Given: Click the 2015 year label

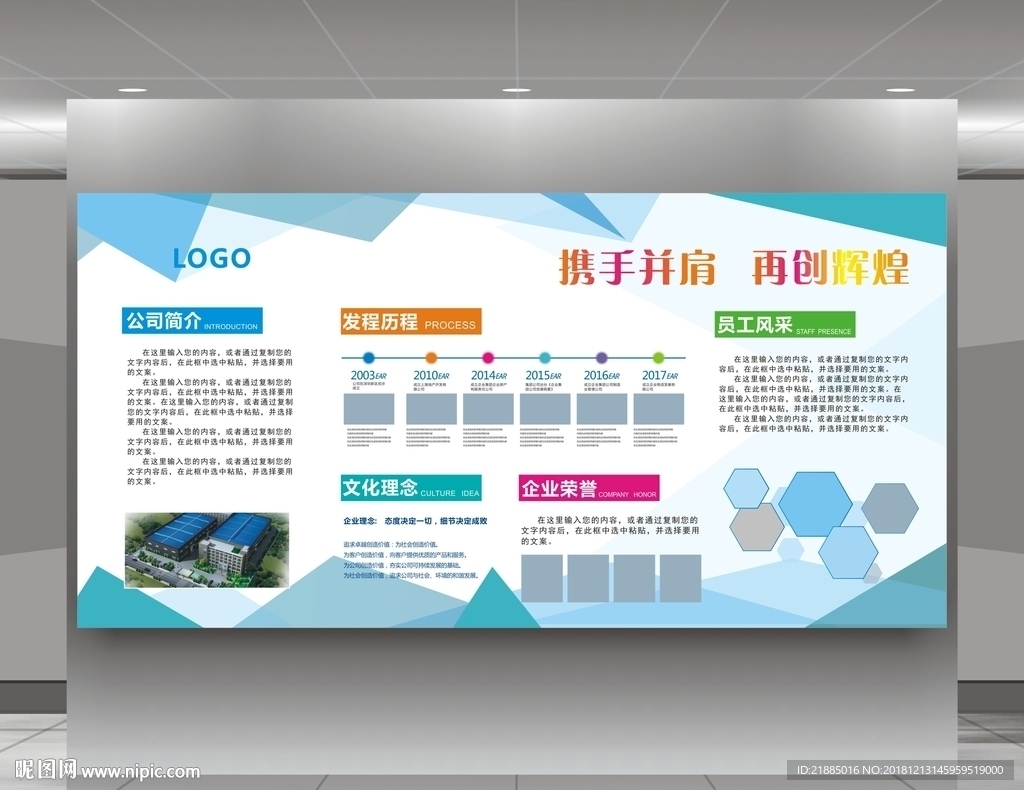Looking at the screenshot, I should click(543, 375).
